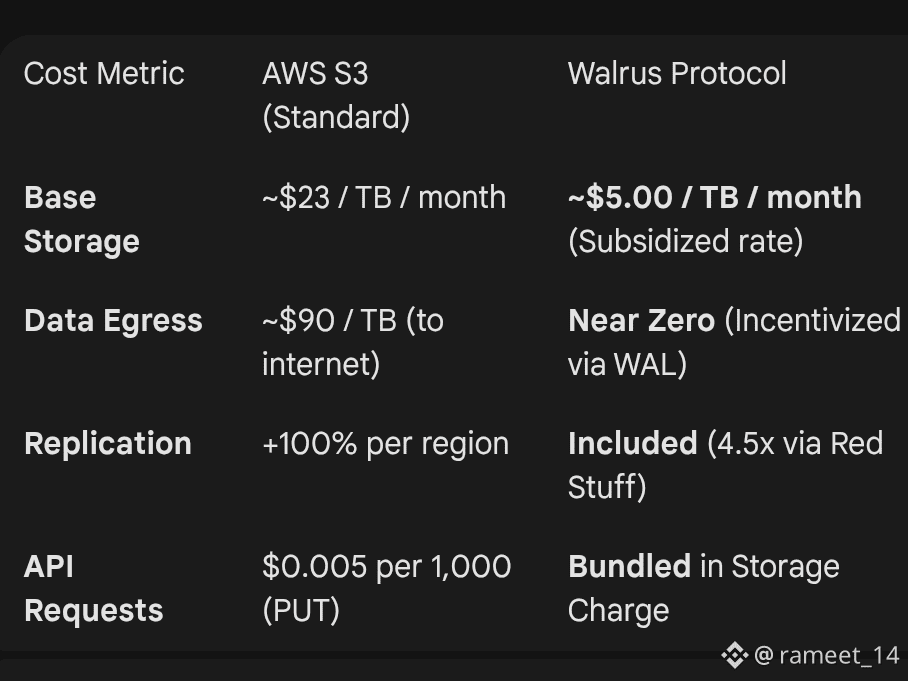Viewport: 908px width, 681px height.
Task: Select the bold ~$5.00 / TB / month price
Action: [x=714, y=198]
